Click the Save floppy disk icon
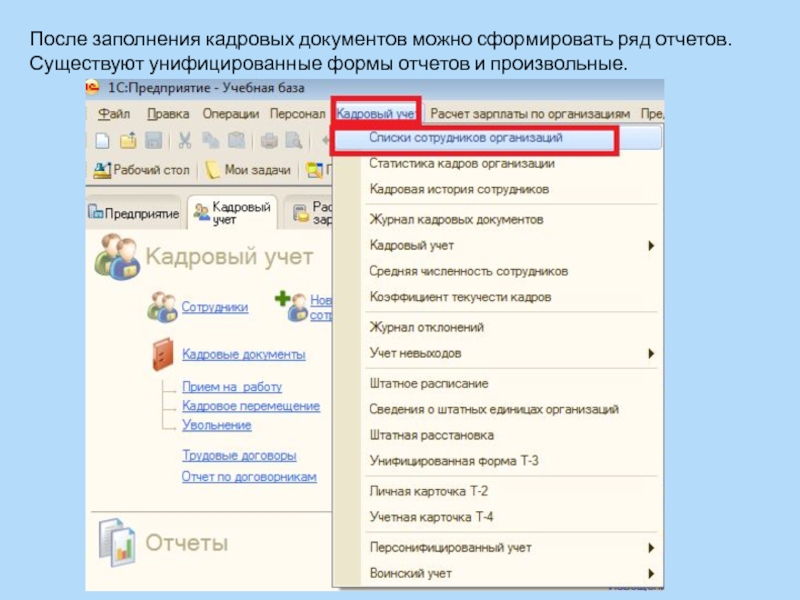The height and width of the screenshot is (600, 800). (154, 141)
